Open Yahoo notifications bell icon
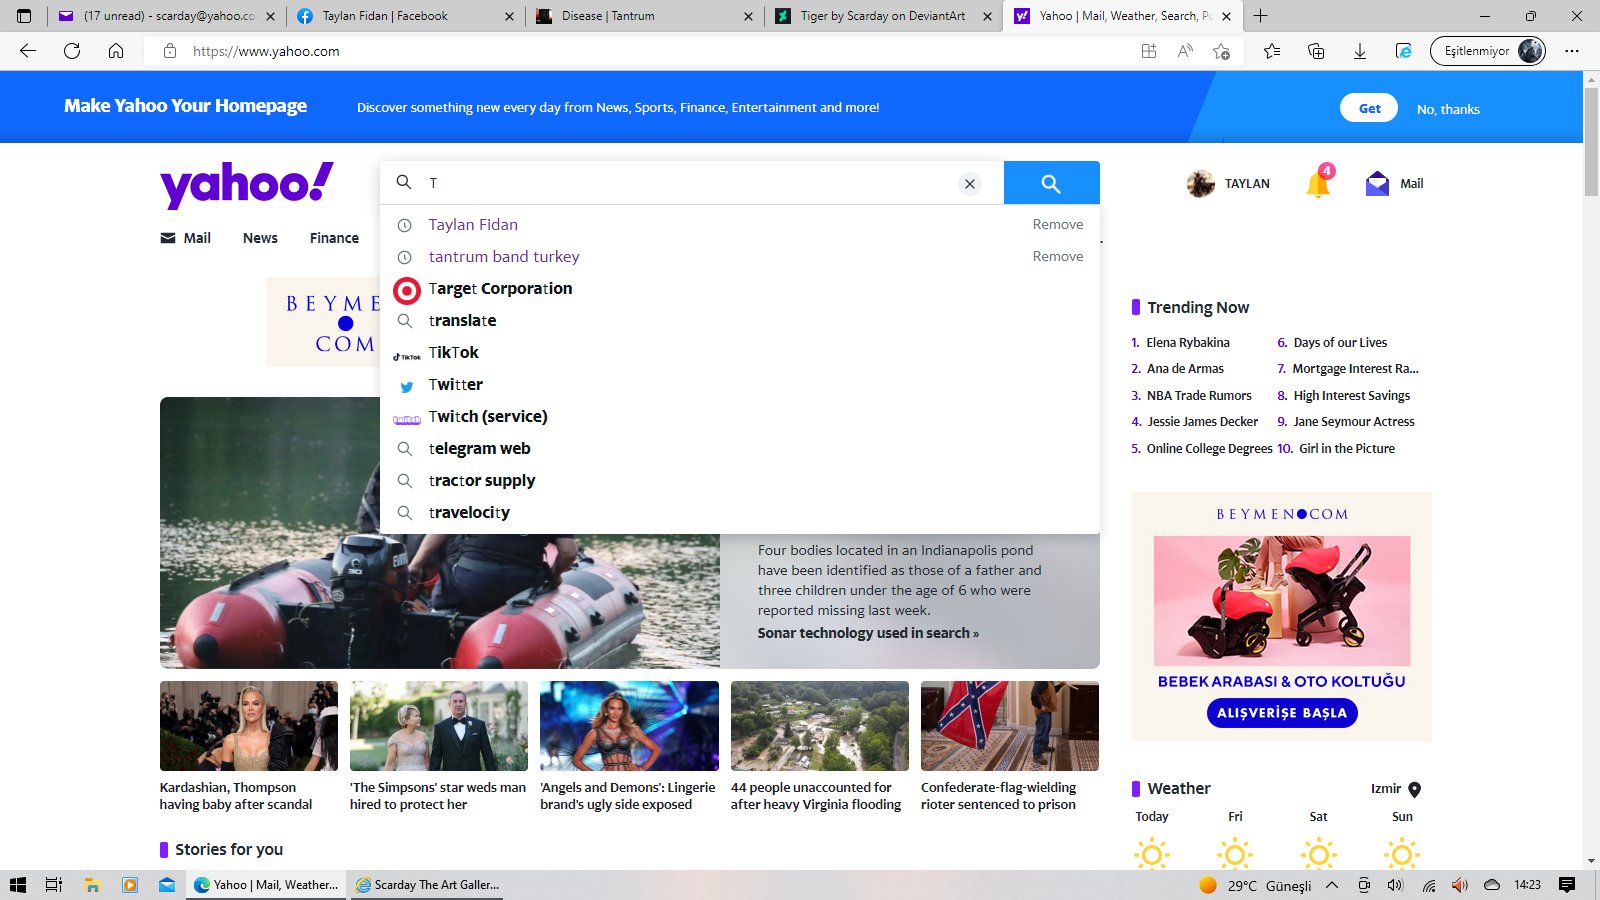Screen dimensions: 1600x900 (x=1318, y=184)
